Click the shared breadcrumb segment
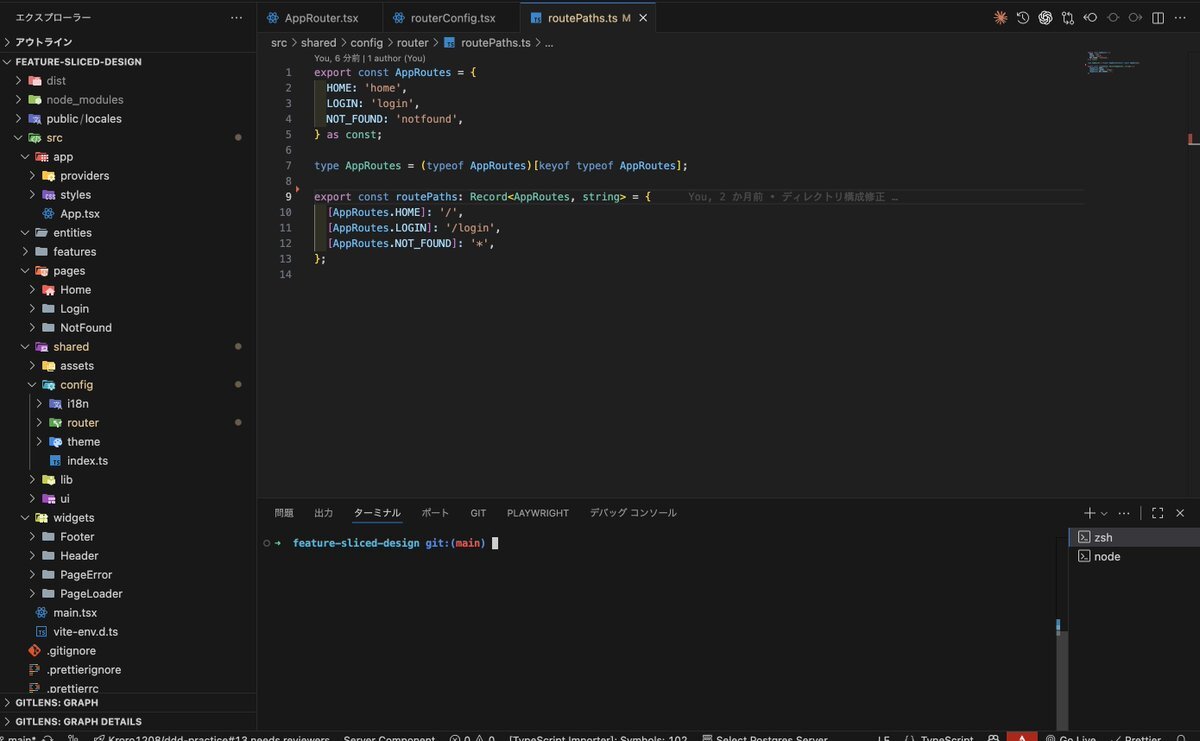Viewport: 1200px width, 741px height. (x=318, y=43)
